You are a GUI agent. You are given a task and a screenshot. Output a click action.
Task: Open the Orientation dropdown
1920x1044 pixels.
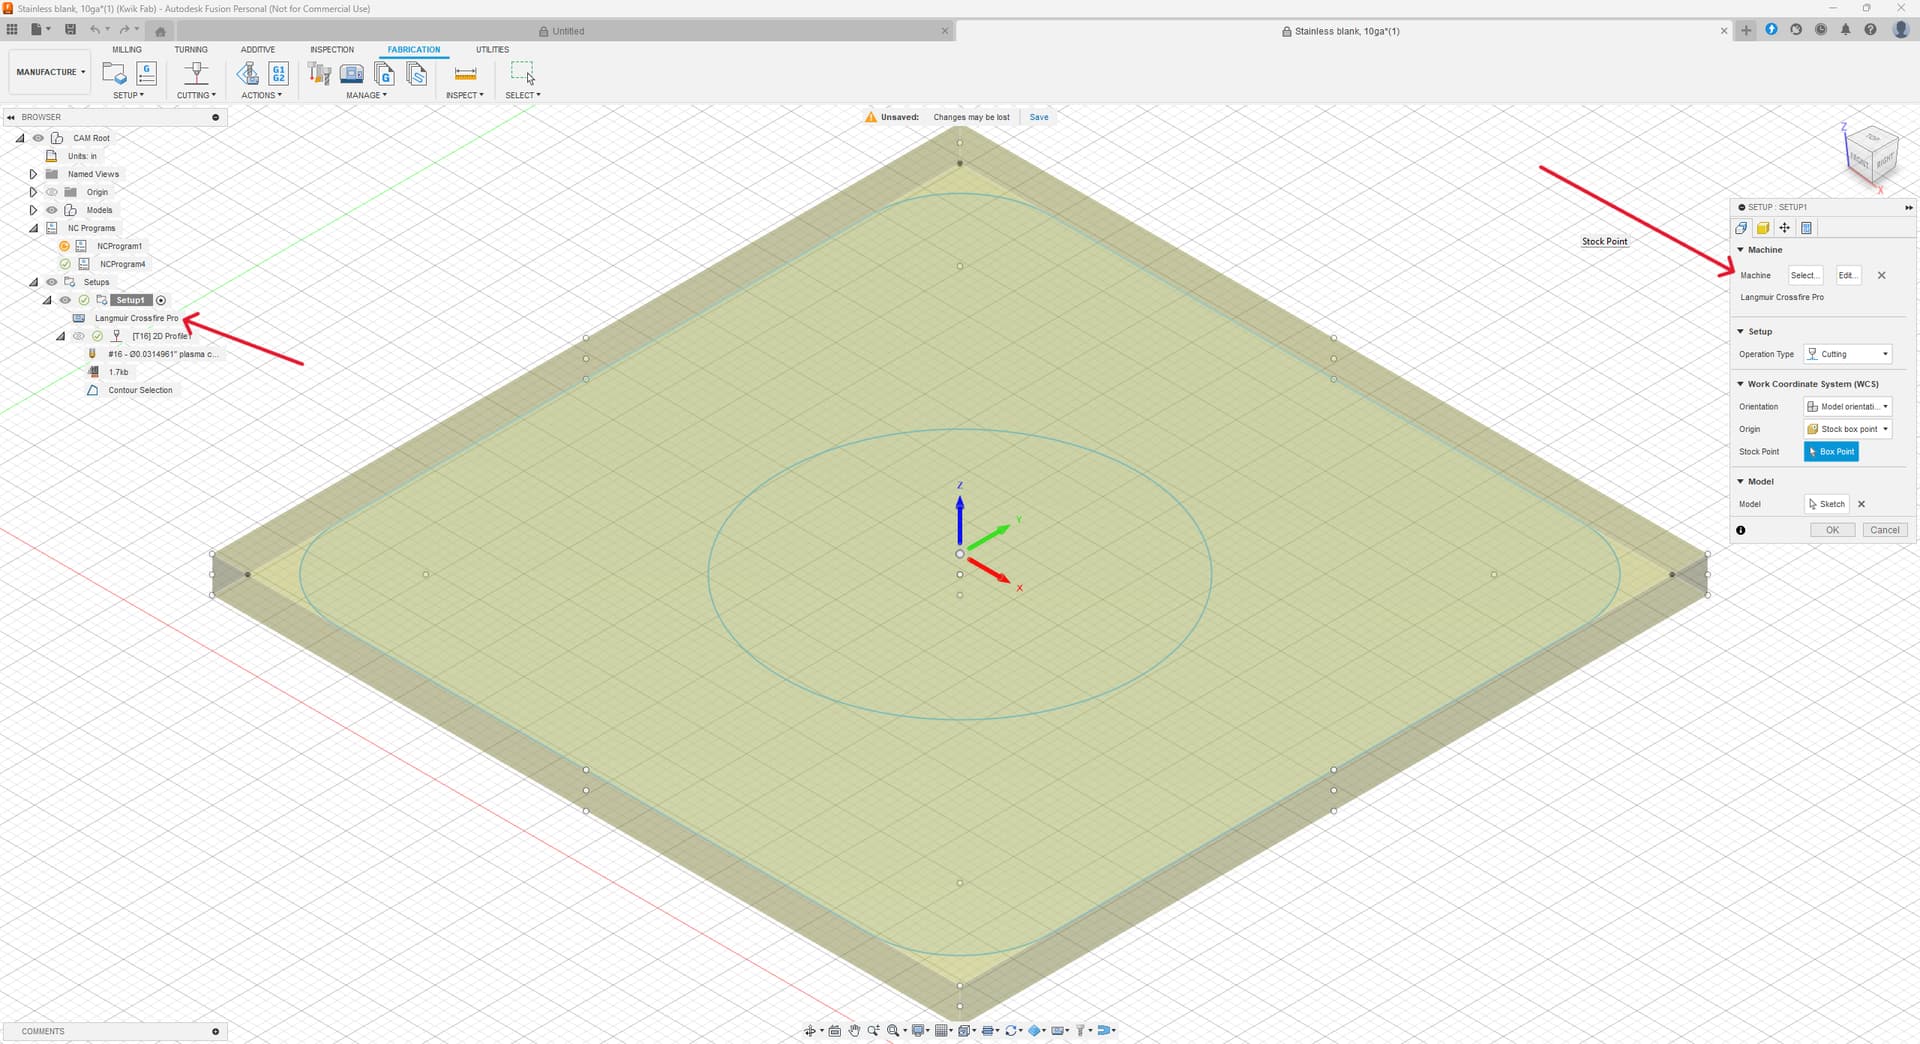click(x=1847, y=406)
